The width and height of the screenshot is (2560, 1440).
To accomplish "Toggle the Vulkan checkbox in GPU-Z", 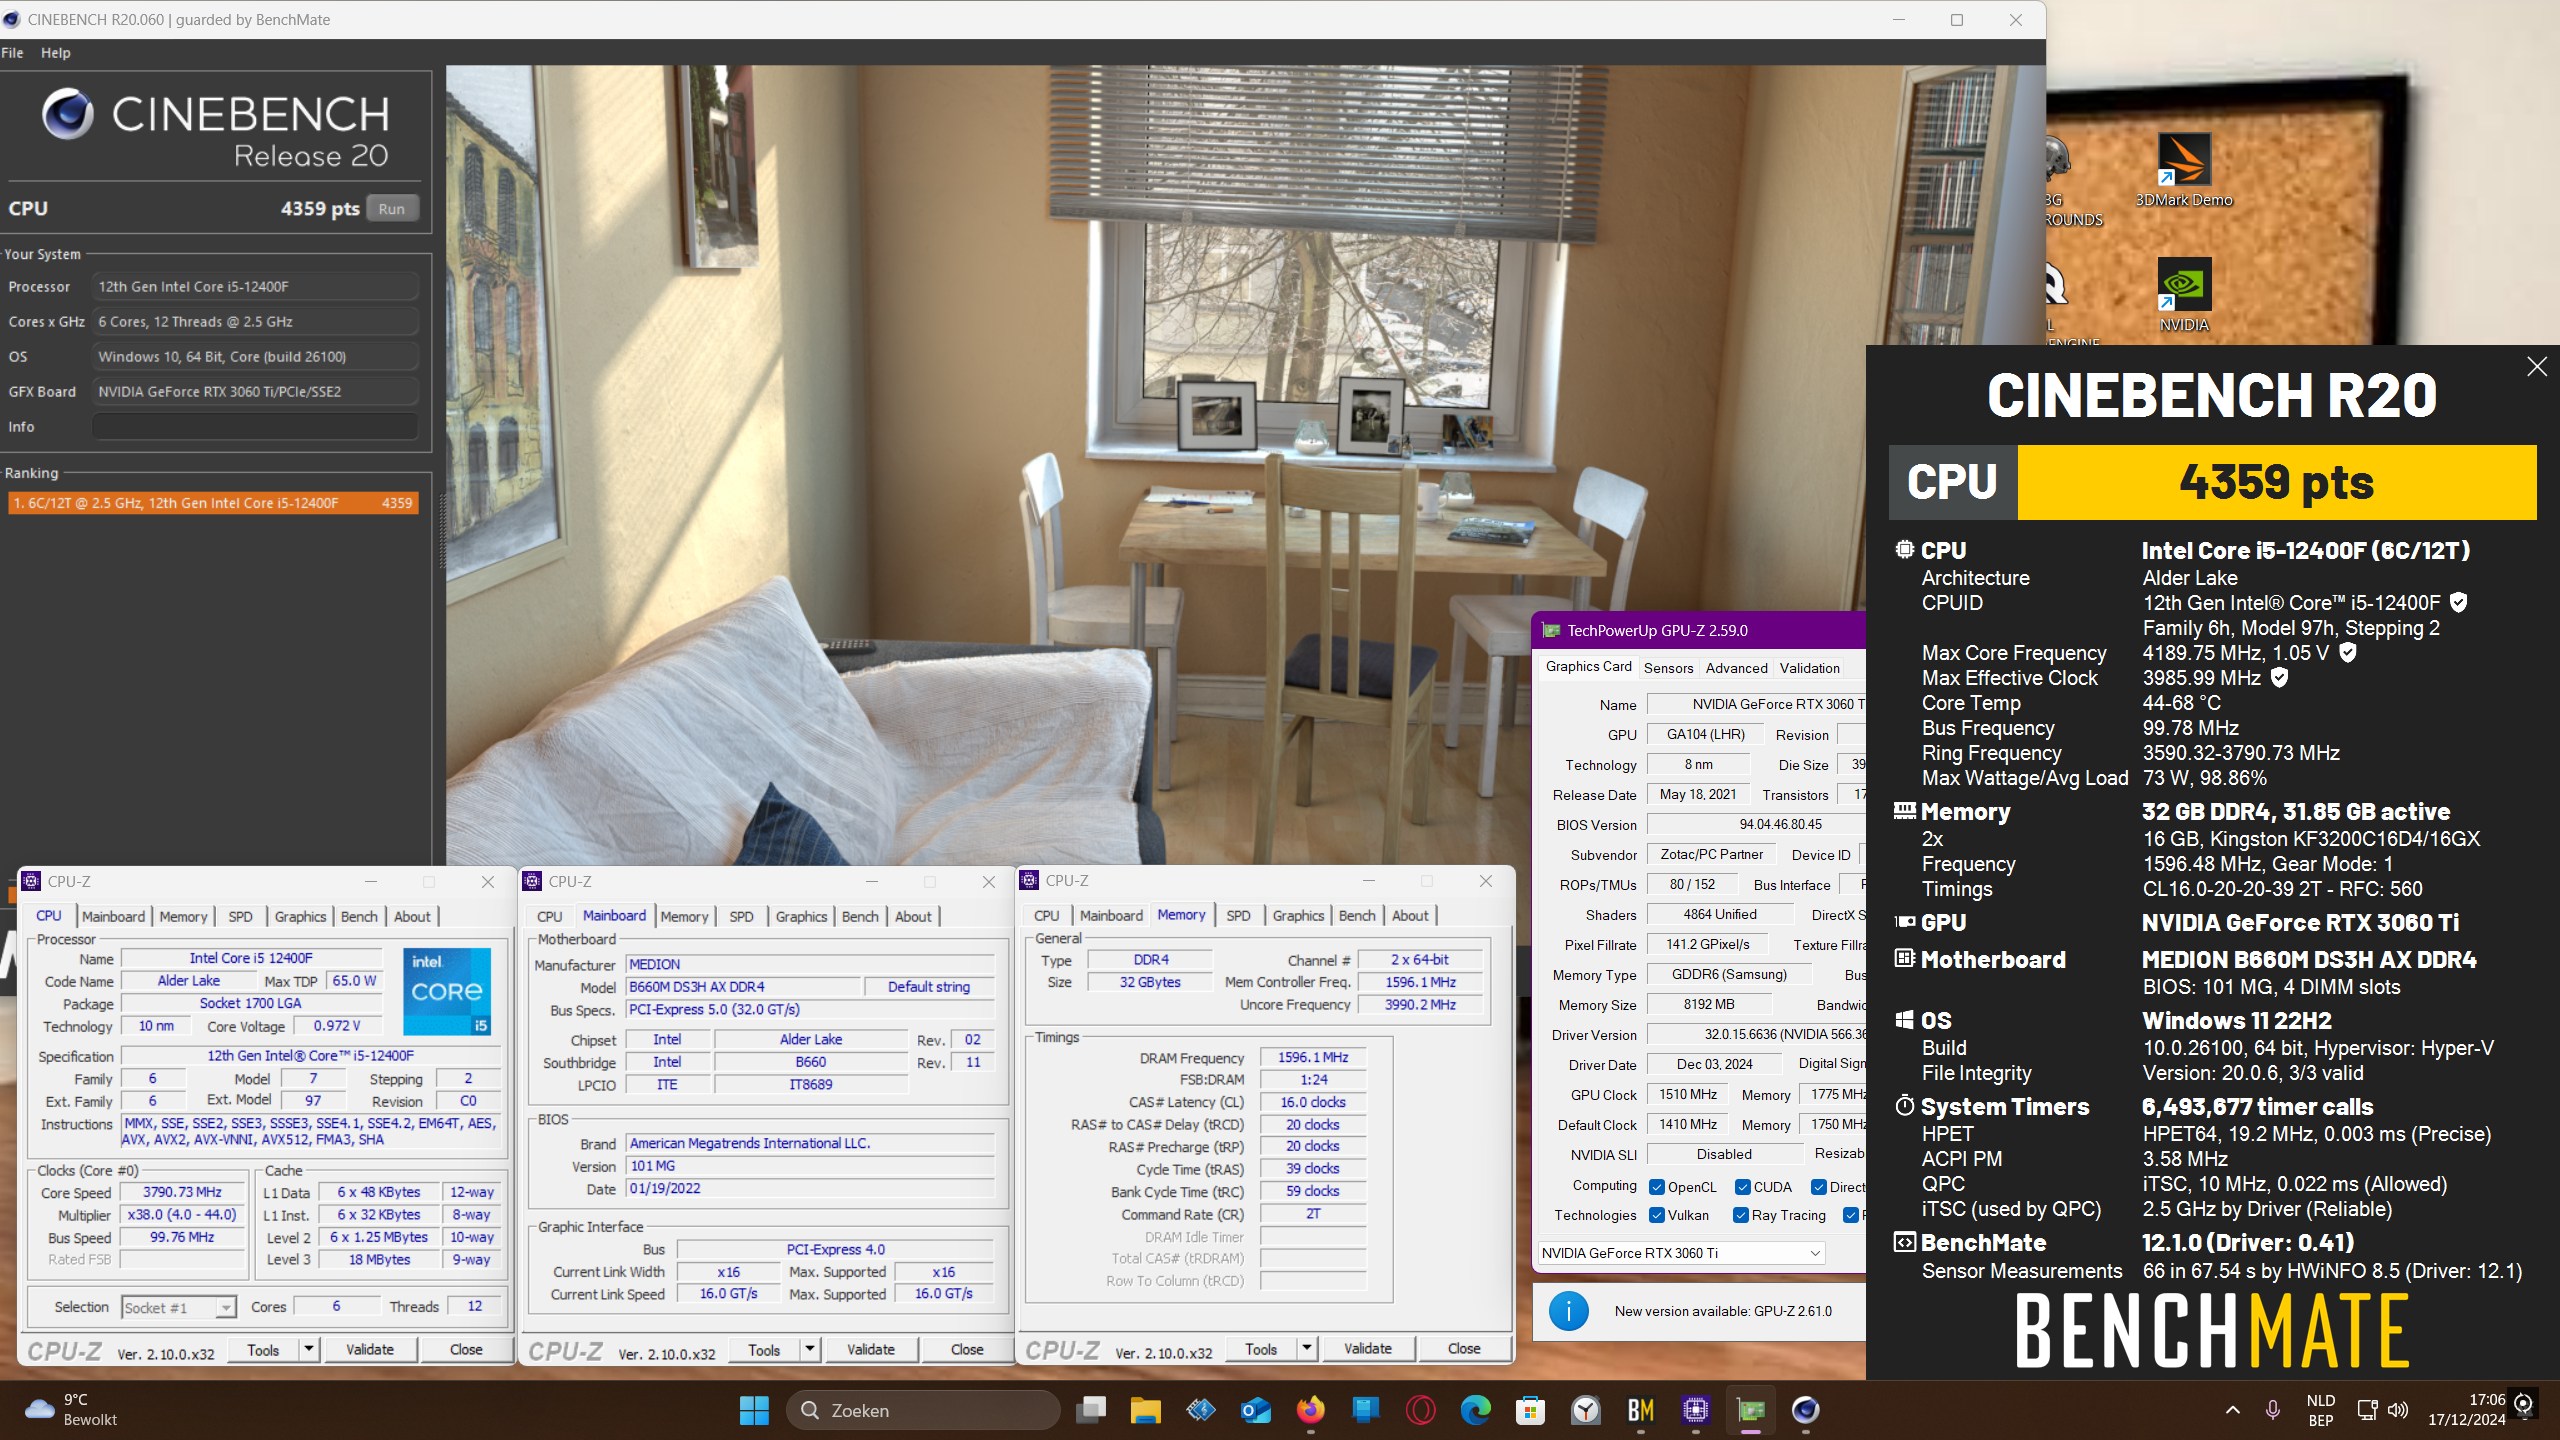I will click(x=1657, y=1215).
